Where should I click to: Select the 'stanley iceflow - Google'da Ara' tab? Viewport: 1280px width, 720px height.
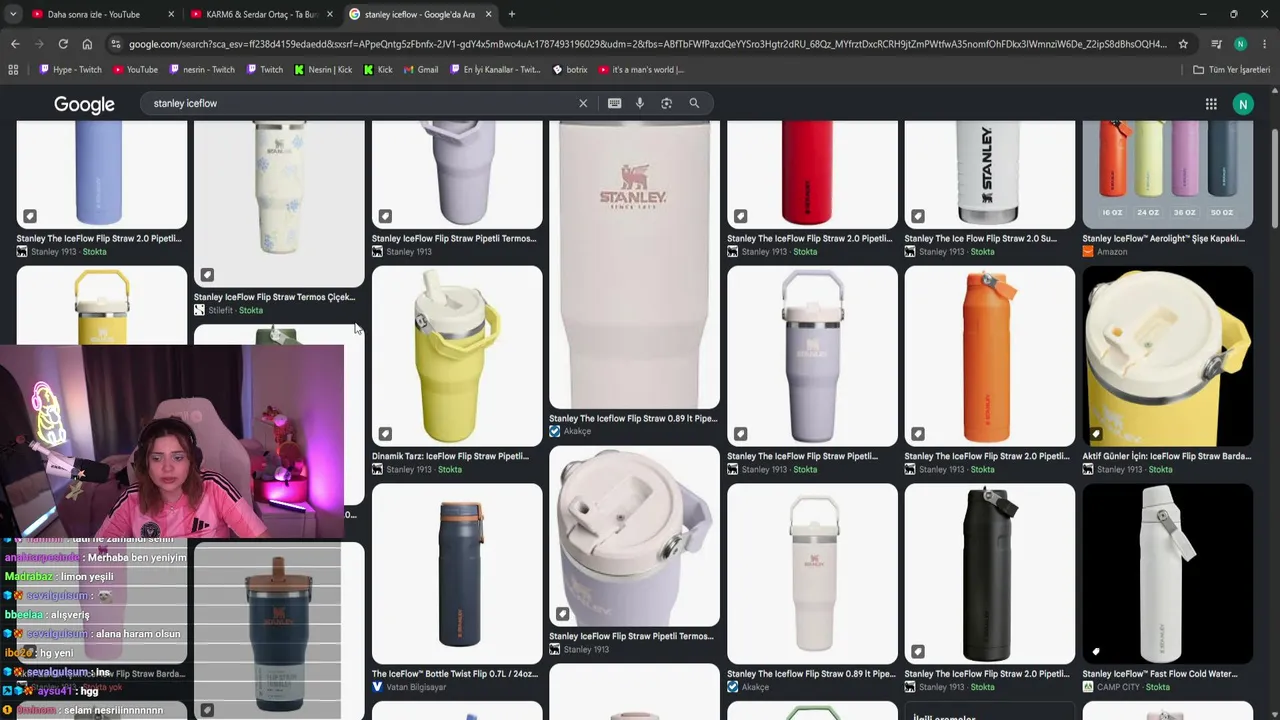[x=421, y=14]
